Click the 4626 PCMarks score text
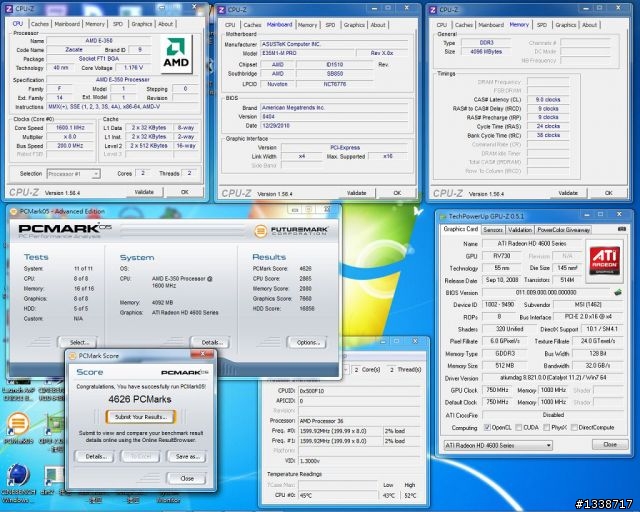The image size is (640, 512). coord(140,399)
